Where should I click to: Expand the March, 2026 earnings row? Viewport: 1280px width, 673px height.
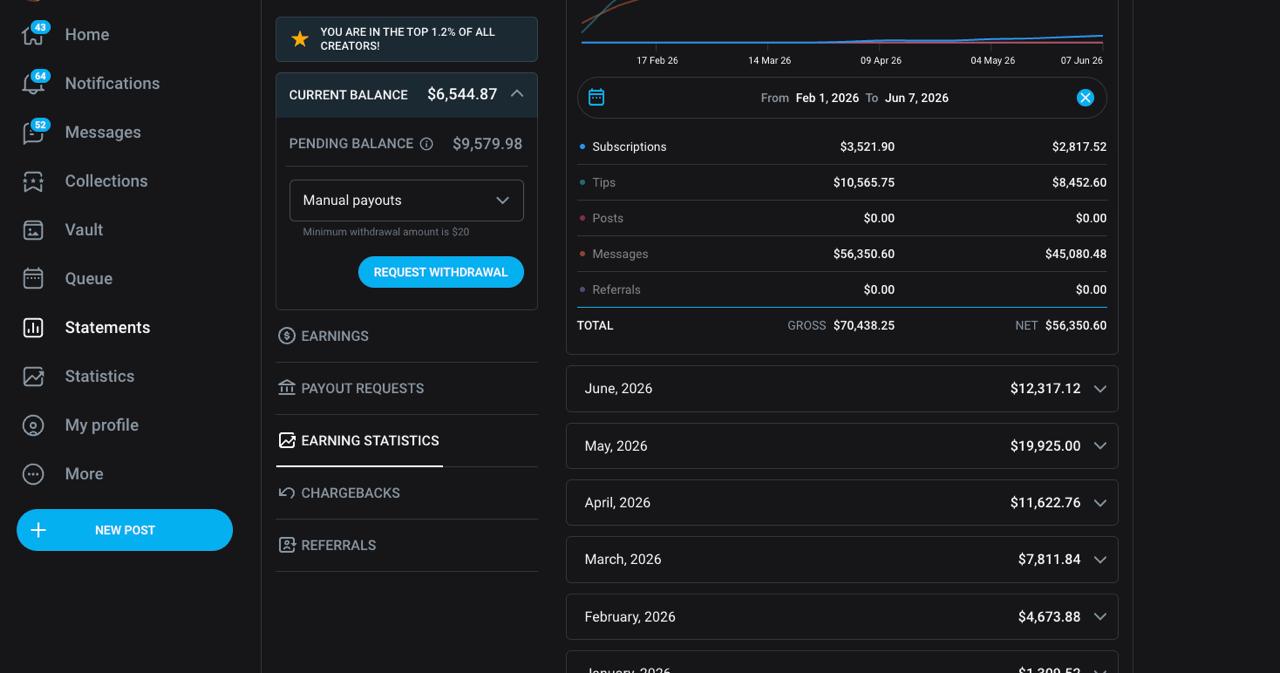(842, 559)
